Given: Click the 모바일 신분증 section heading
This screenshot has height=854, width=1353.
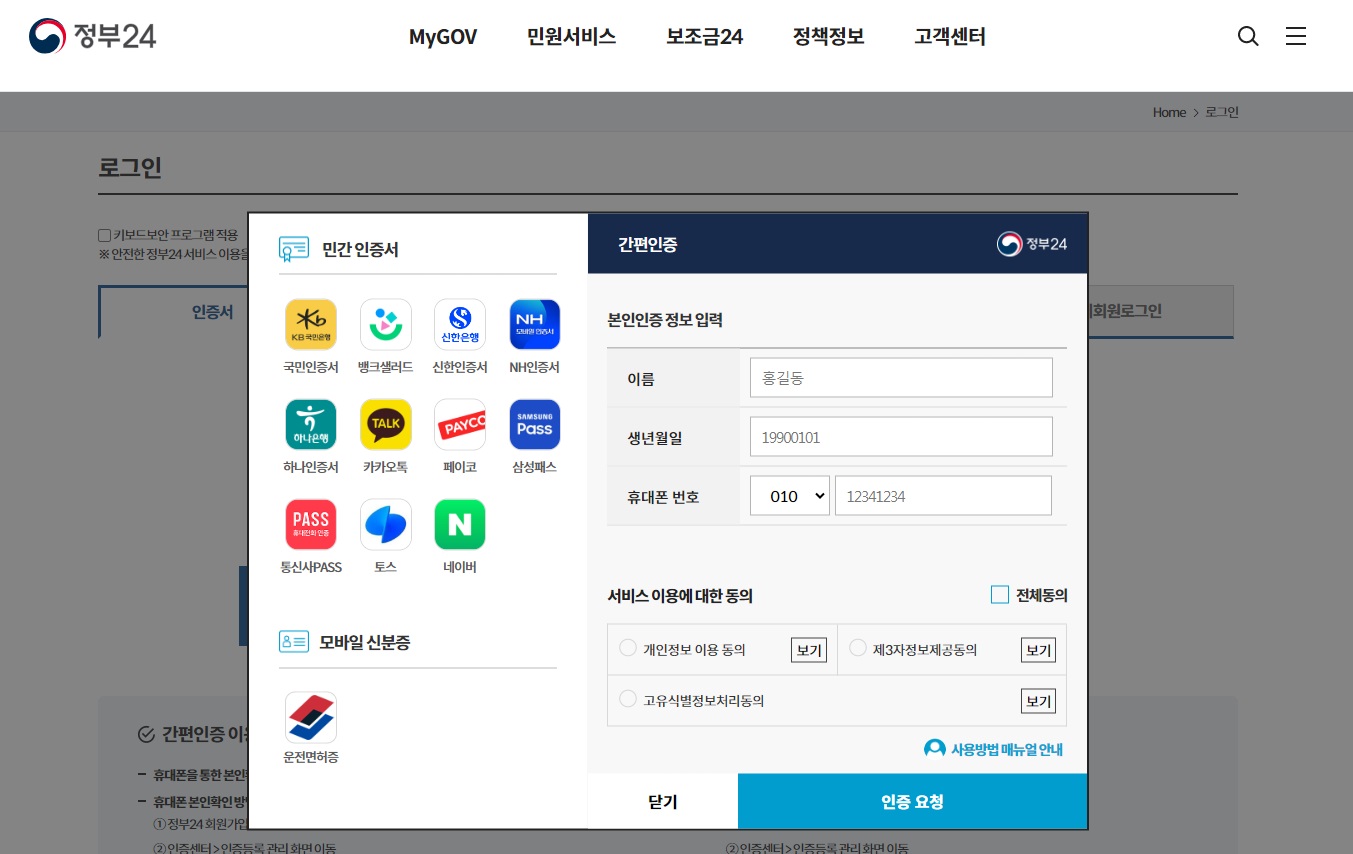Looking at the screenshot, I should click(x=365, y=642).
